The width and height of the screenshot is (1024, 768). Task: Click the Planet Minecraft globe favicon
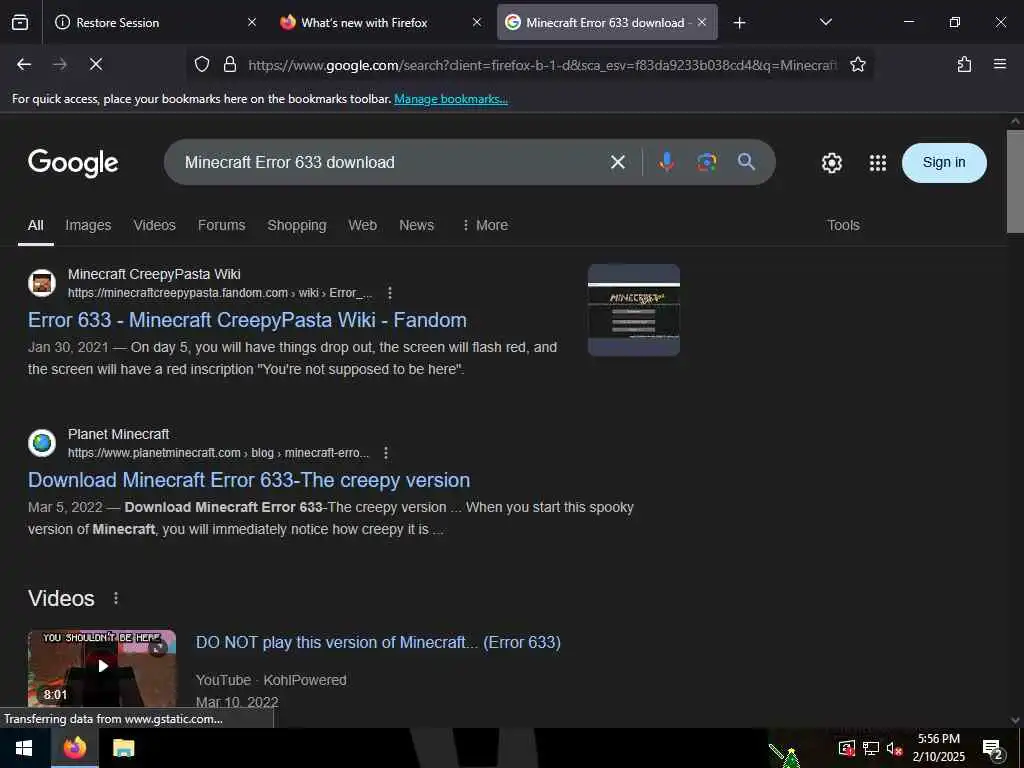pyautogui.click(x=42, y=443)
